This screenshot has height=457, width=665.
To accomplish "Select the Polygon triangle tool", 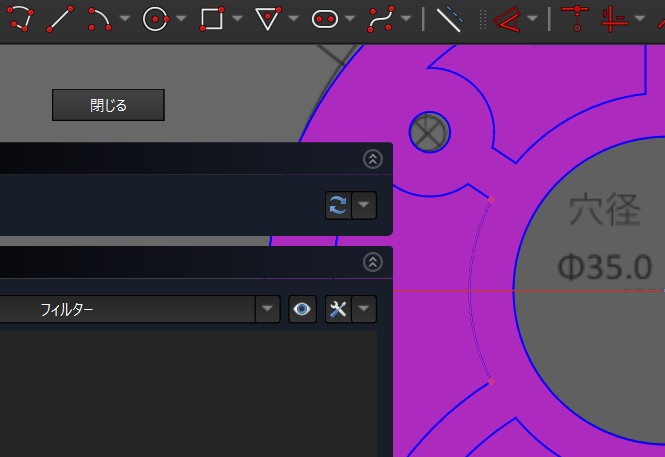I will (x=268, y=18).
